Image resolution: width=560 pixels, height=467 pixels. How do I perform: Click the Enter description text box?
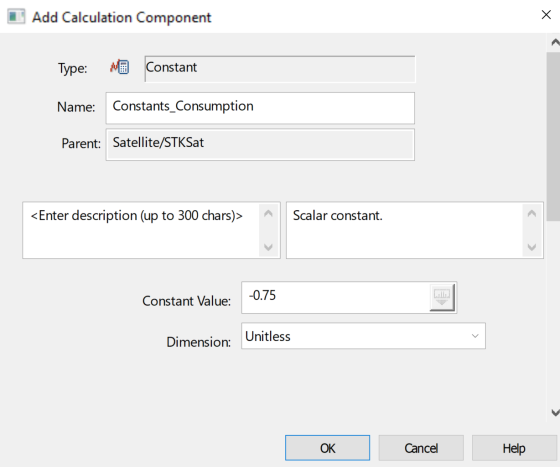[x=141, y=230]
